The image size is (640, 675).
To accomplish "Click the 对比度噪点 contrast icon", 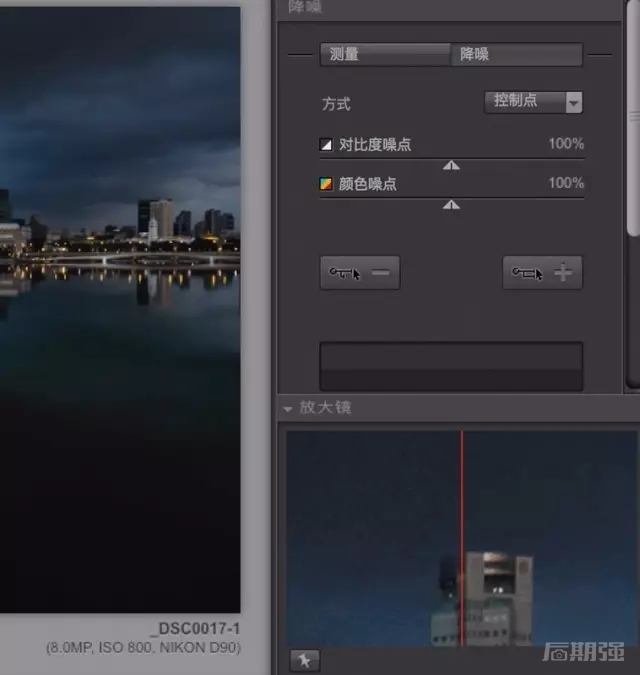I will (326, 144).
